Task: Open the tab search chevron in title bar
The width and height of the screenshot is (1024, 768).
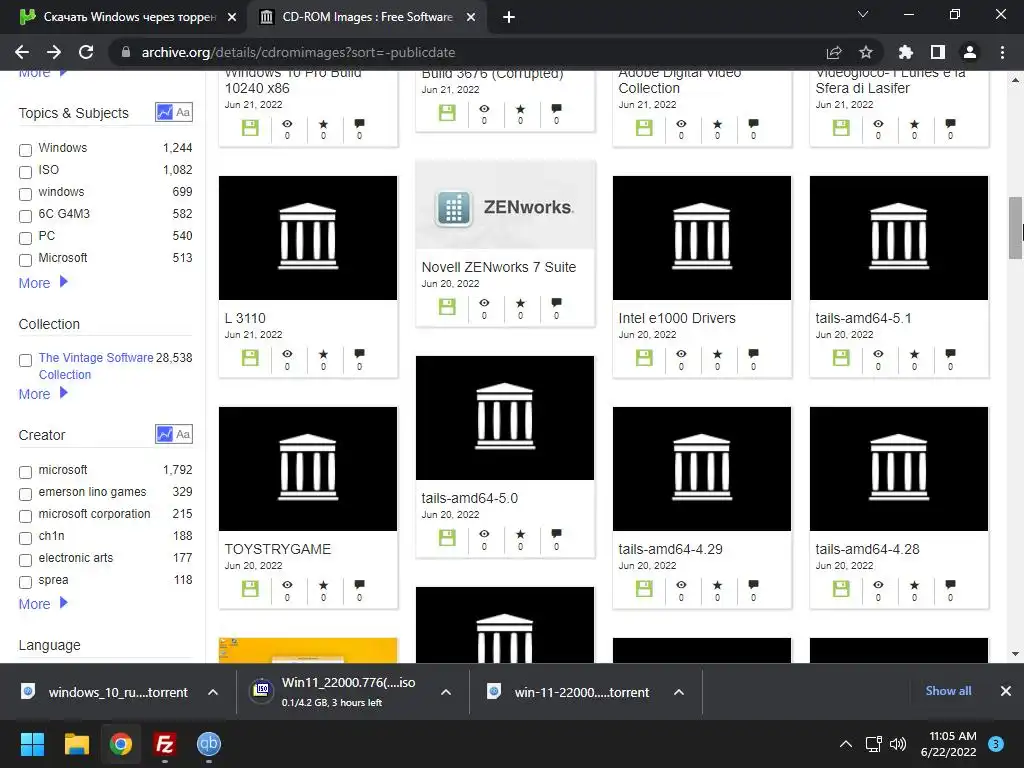Action: click(x=863, y=14)
